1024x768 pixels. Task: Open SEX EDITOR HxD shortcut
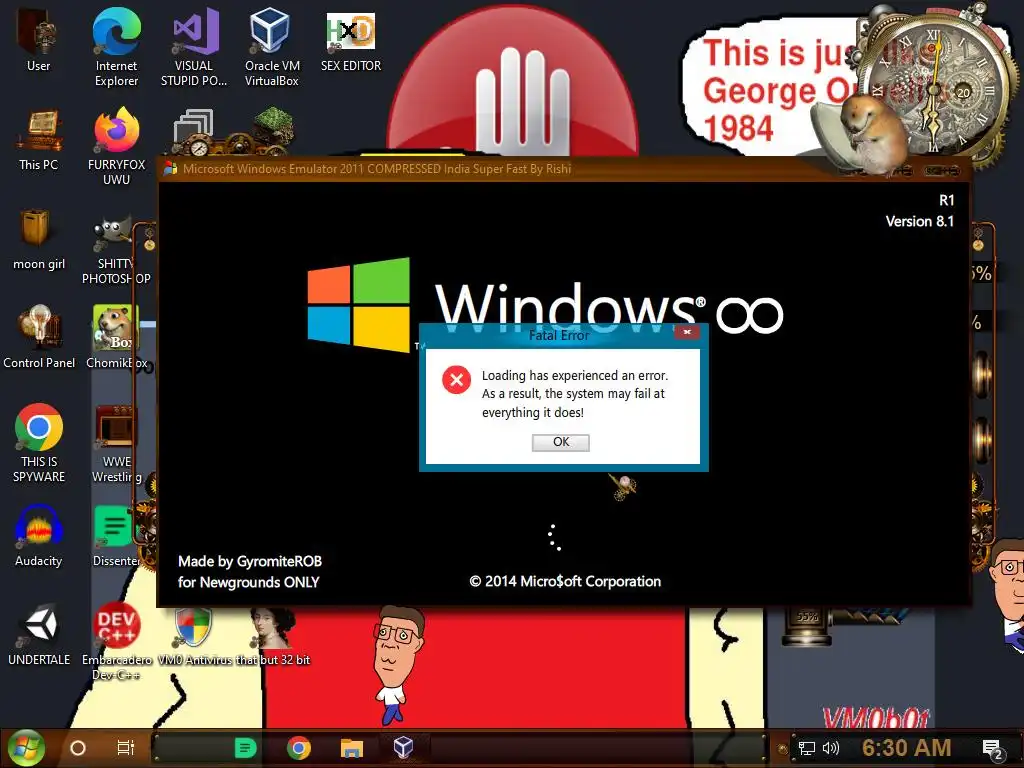point(351,40)
